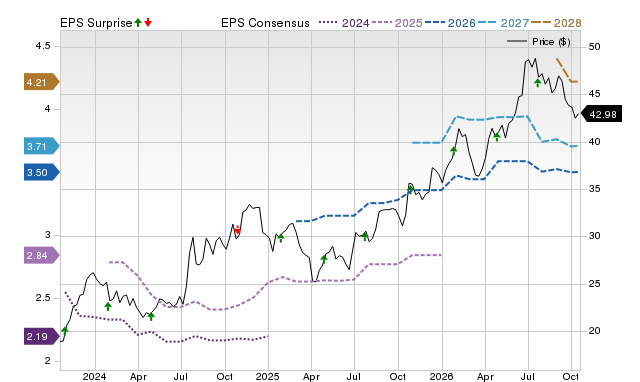Click the black 42.98 current price tag
Image resolution: width=640 pixels, height=382 pixels.
point(601,114)
